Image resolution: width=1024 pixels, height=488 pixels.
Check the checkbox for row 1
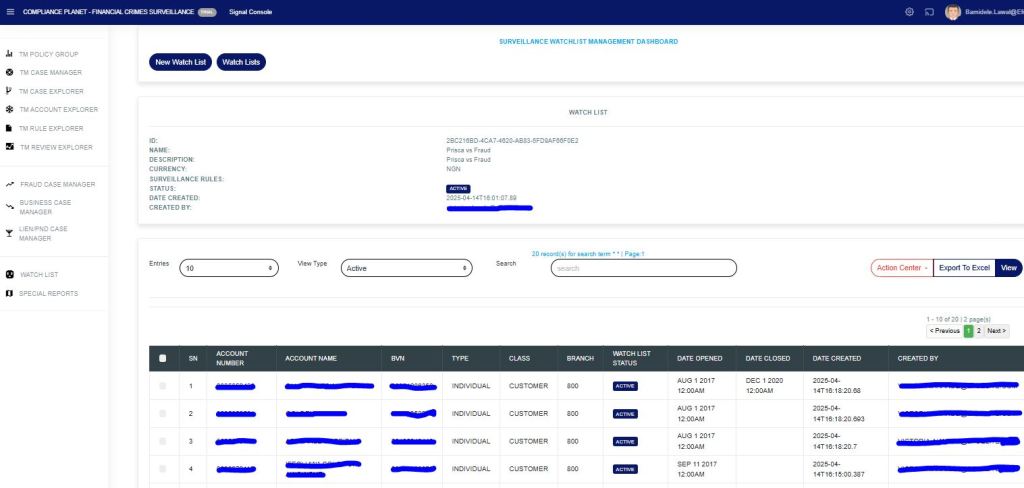pos(163,385)
